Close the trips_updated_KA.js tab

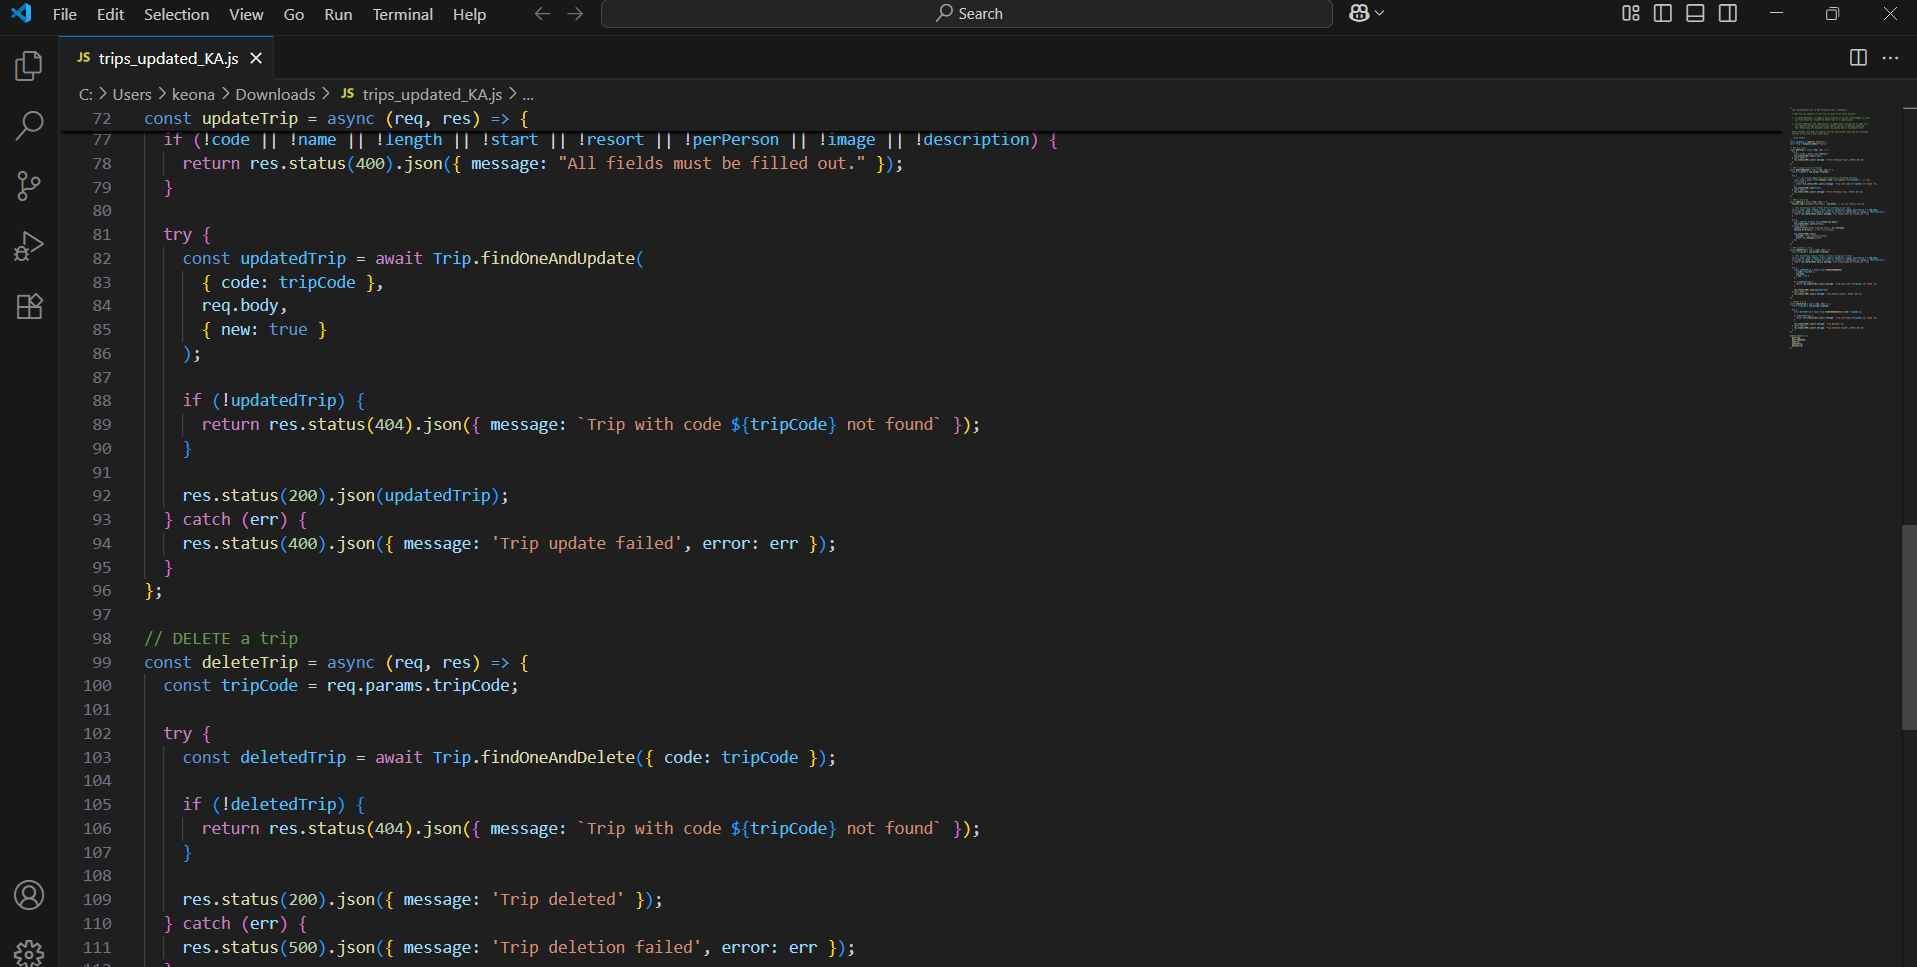point(256,58)
